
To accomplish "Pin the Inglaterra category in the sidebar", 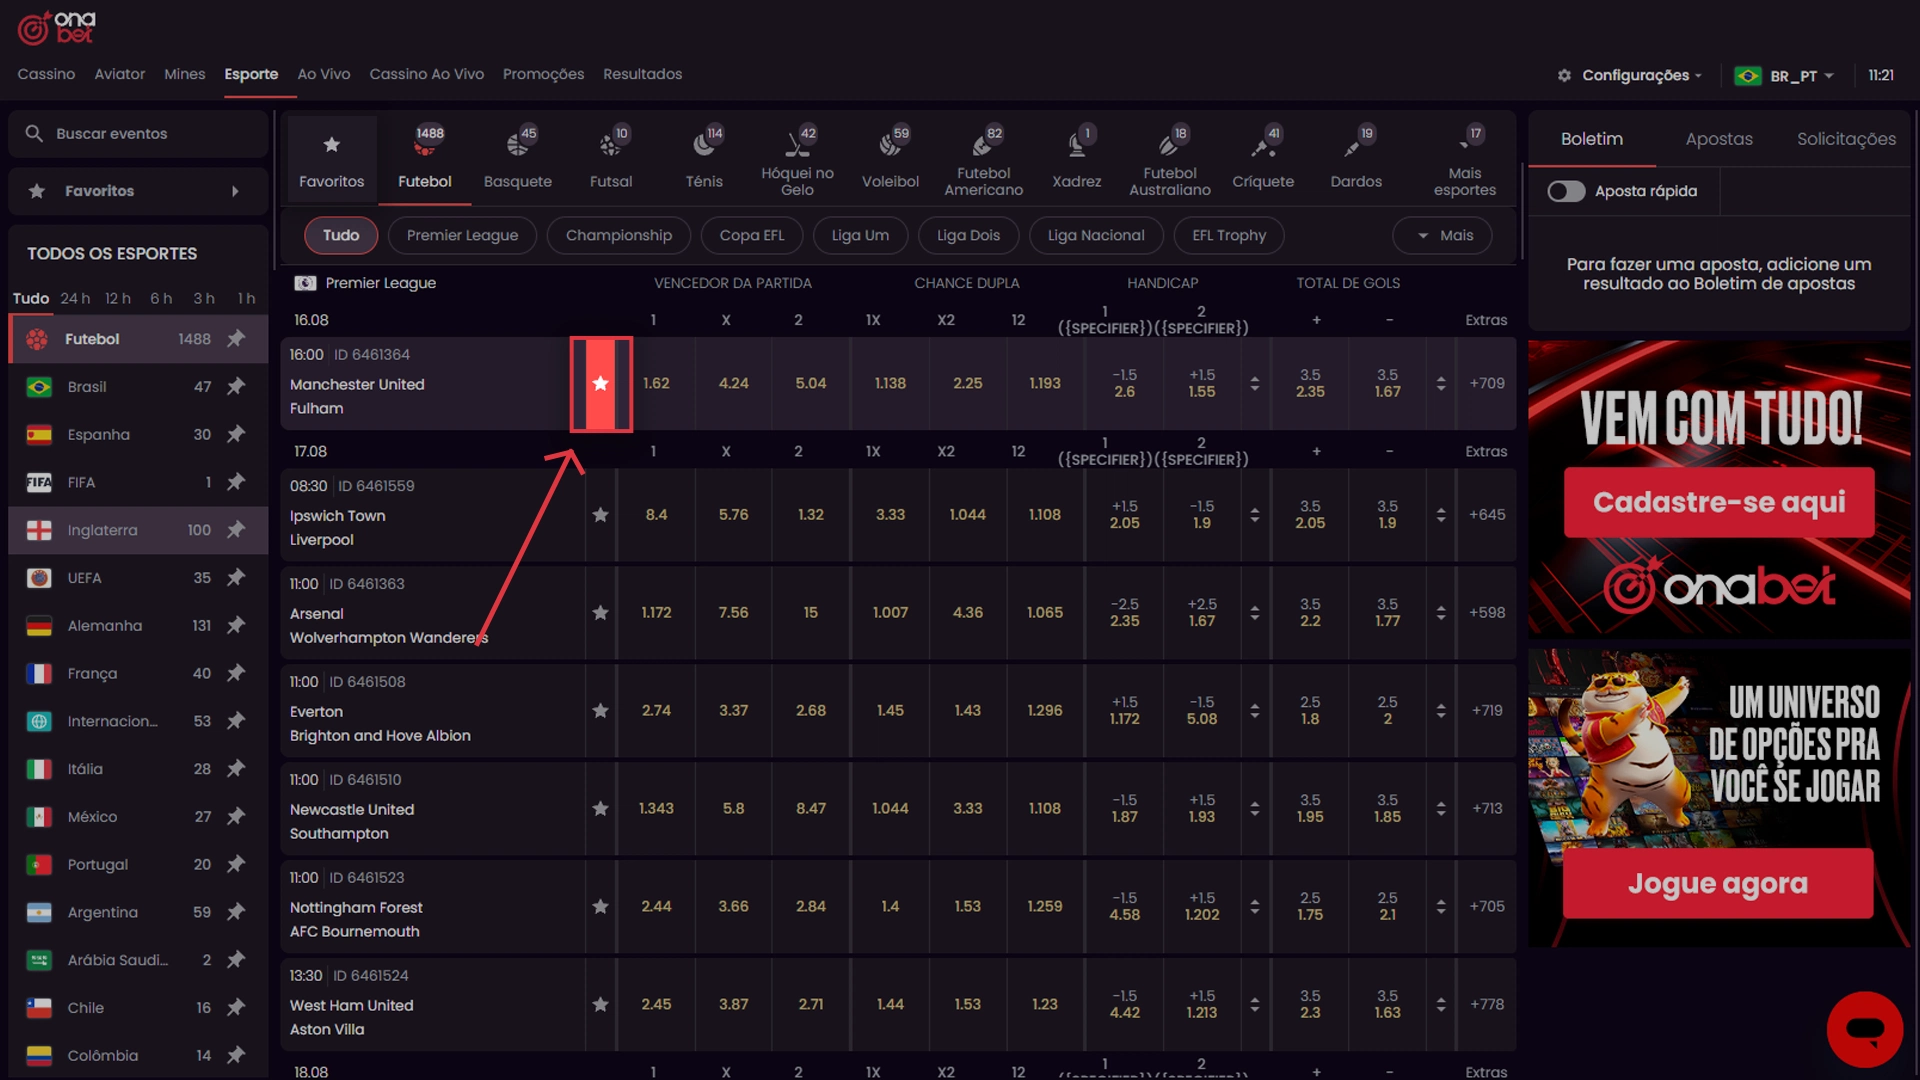I will (x=236, y=530).
